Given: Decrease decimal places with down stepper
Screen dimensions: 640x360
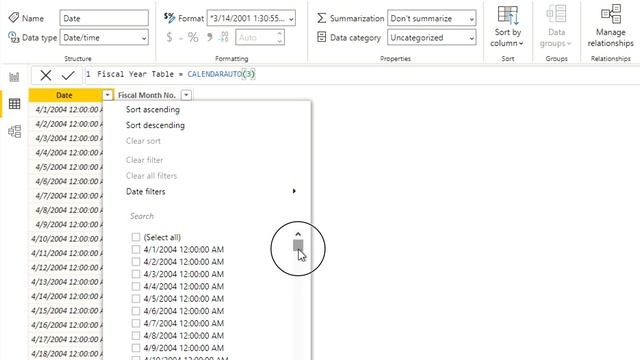Looking at the screenshot, I should tap(280, 41).
